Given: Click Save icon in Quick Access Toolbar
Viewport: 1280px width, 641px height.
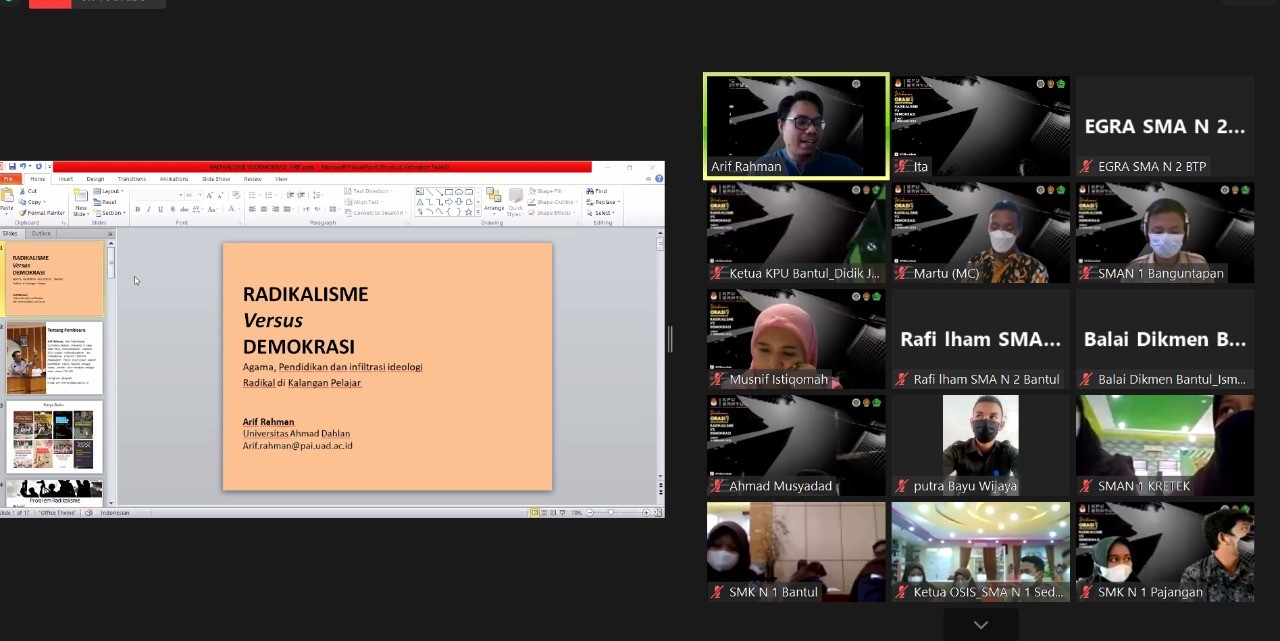Looking at the screenshot, I should click(12, 167).
